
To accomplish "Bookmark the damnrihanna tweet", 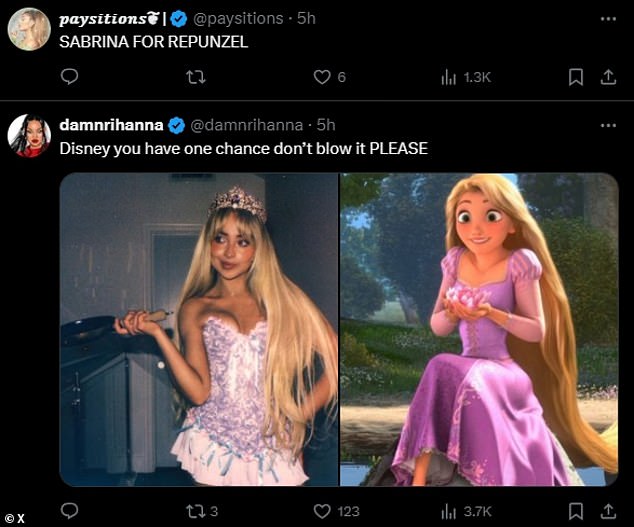I will [x=576, y=511].
